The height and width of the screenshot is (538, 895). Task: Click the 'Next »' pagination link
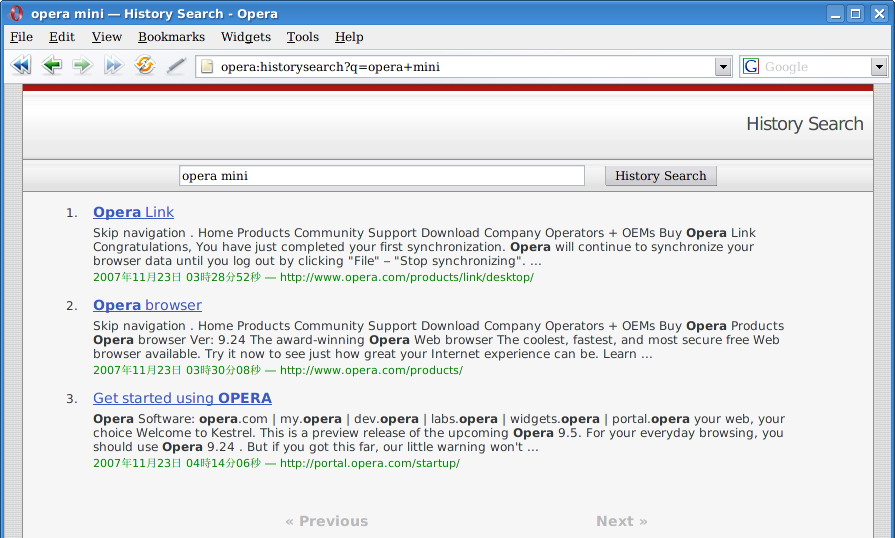click(x=621, y=521)
